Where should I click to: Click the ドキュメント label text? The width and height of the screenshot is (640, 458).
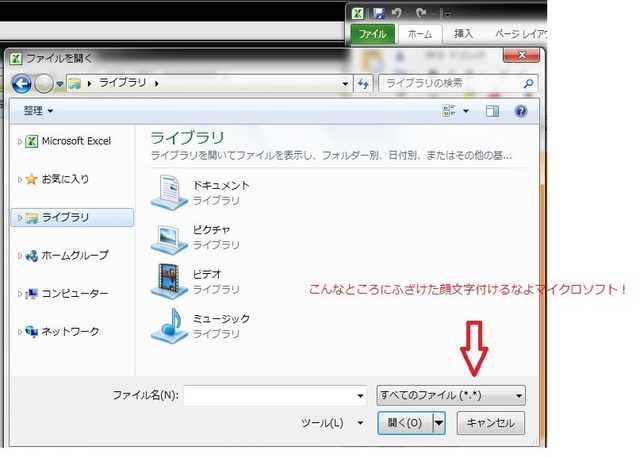coord(221,185)
